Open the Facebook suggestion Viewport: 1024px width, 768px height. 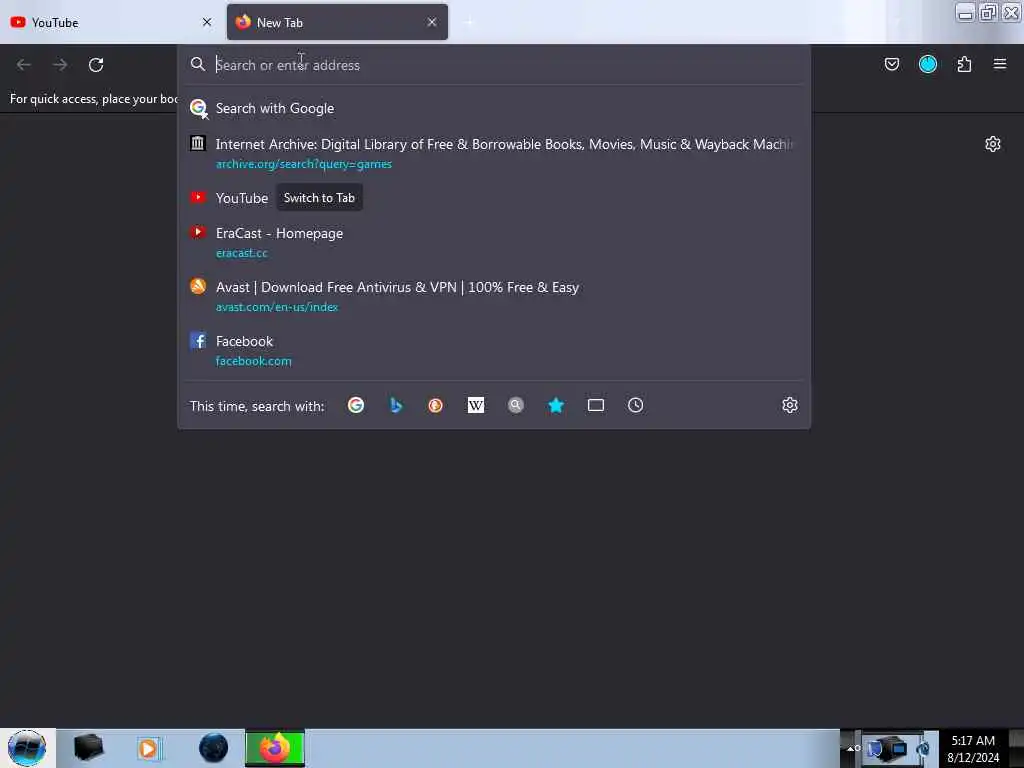pyautogui.click(x=494, y=350)
